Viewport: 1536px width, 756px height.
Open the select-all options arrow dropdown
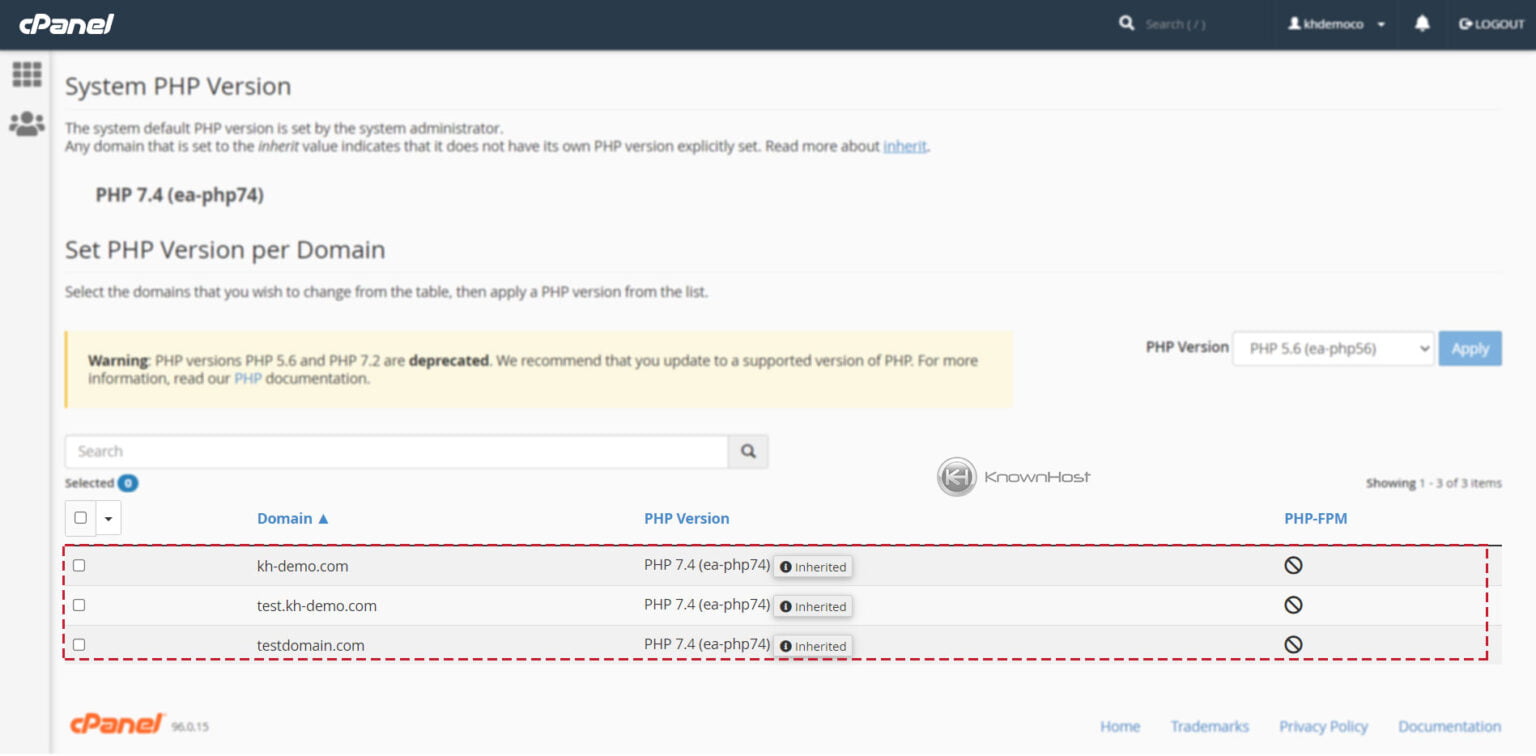click(106, 517)
